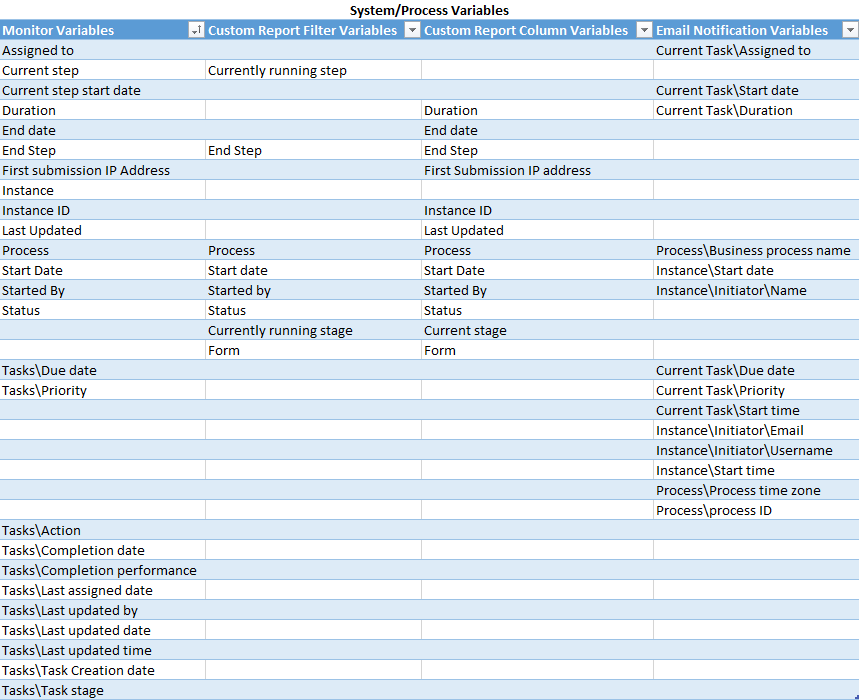Select the 'Tasks\Last updated by' cell

[x=102, y=610]
